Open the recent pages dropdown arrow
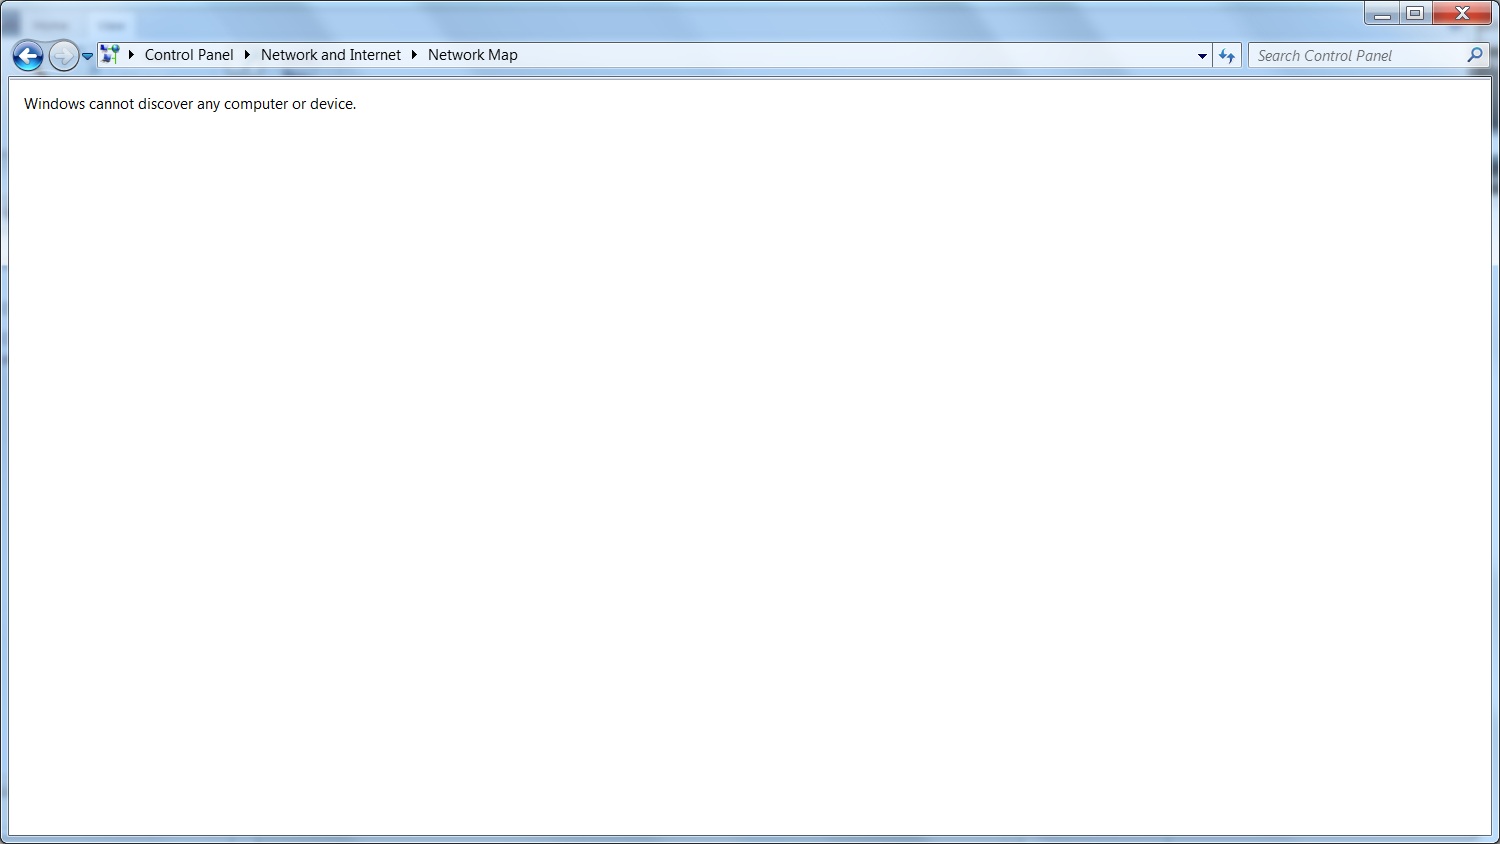 pos(88,57)
